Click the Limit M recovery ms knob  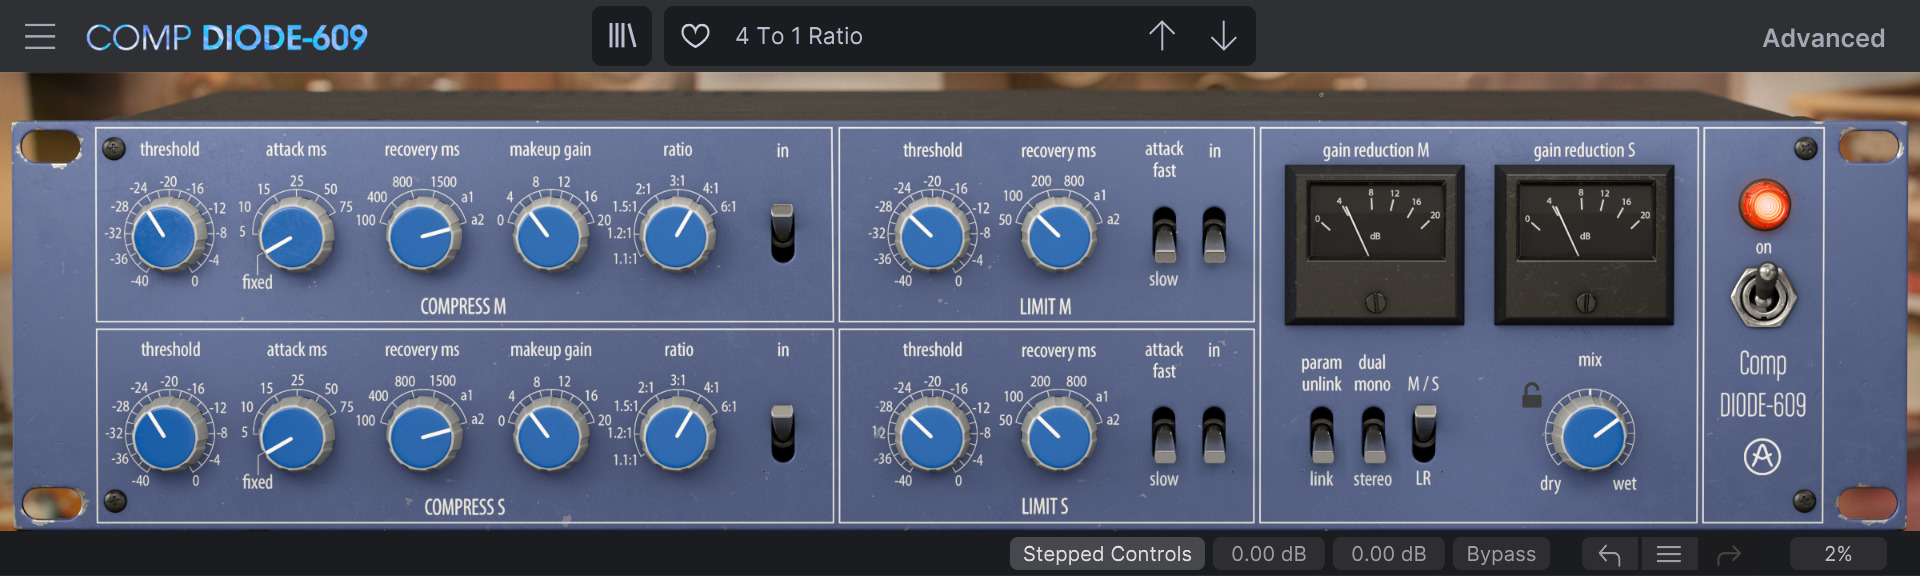click(x=1059, y=236)
